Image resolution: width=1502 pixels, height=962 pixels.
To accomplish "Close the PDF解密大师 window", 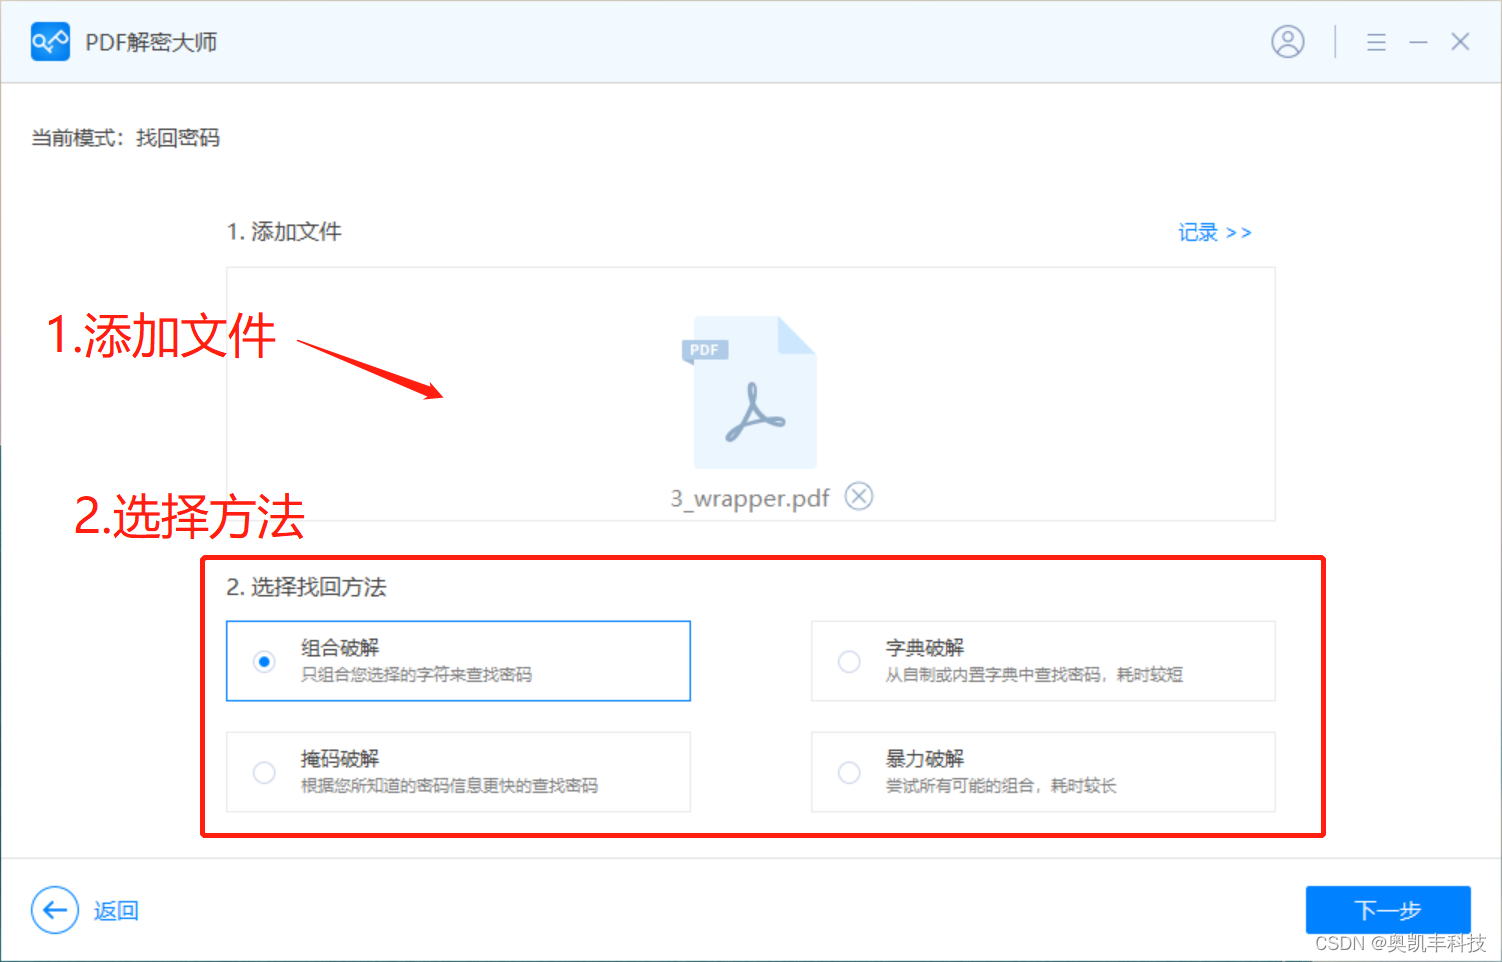I will pos(1460,42).
